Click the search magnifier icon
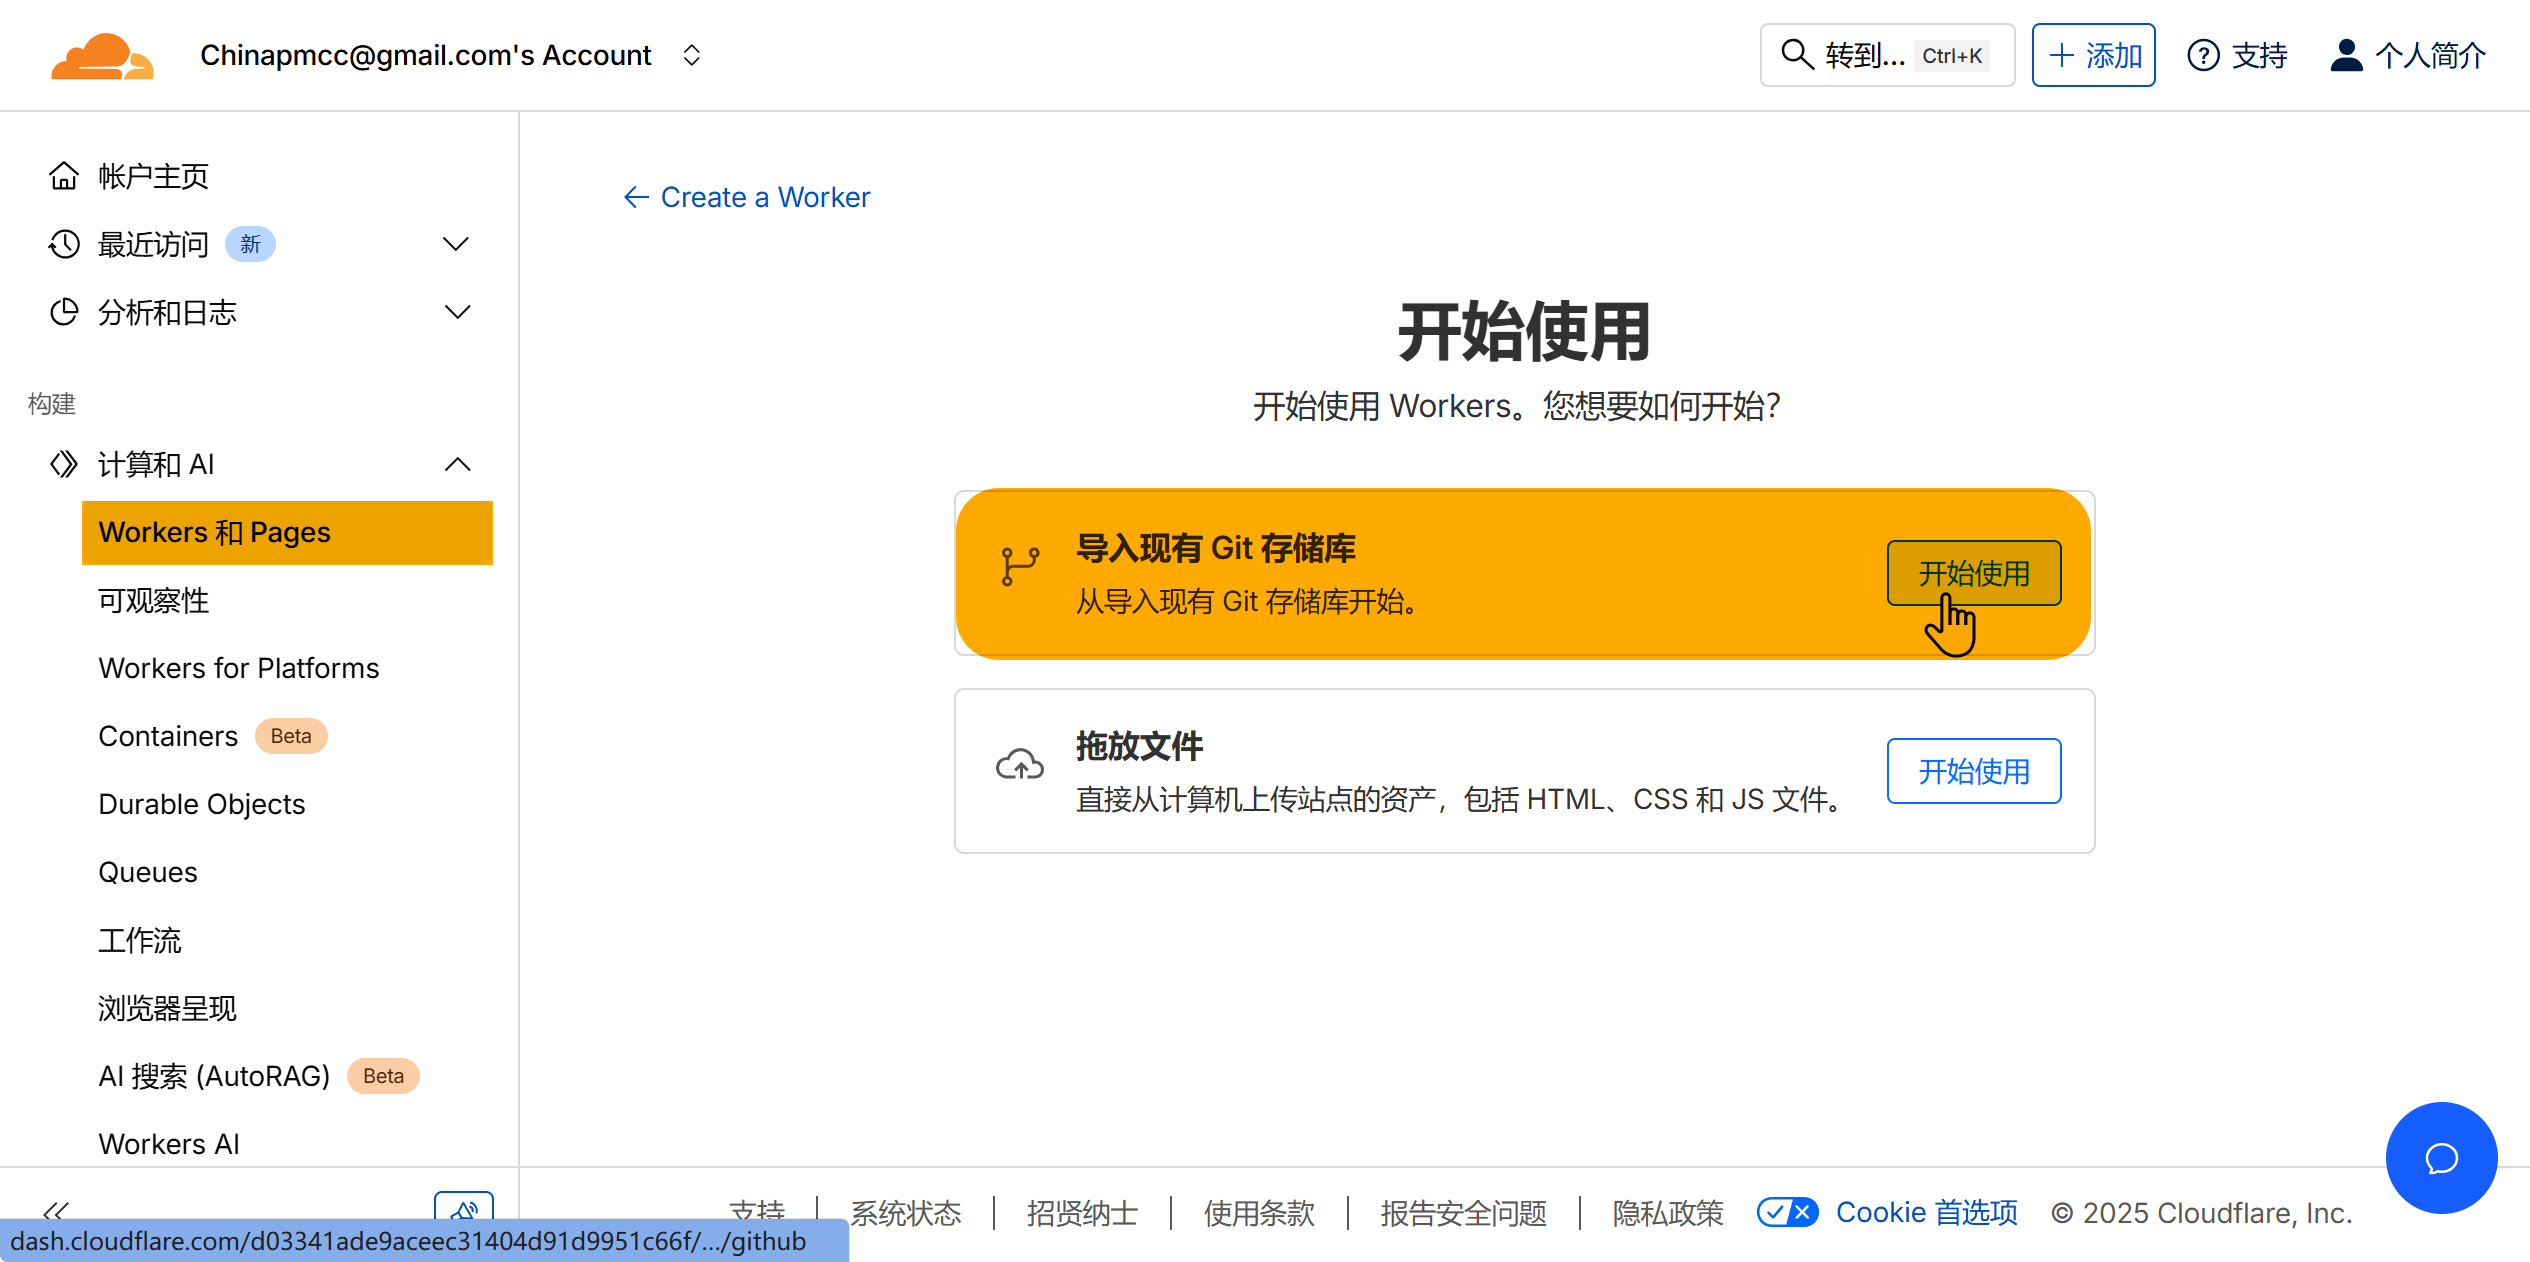2530x1262 pixels. pos(1797,55)
